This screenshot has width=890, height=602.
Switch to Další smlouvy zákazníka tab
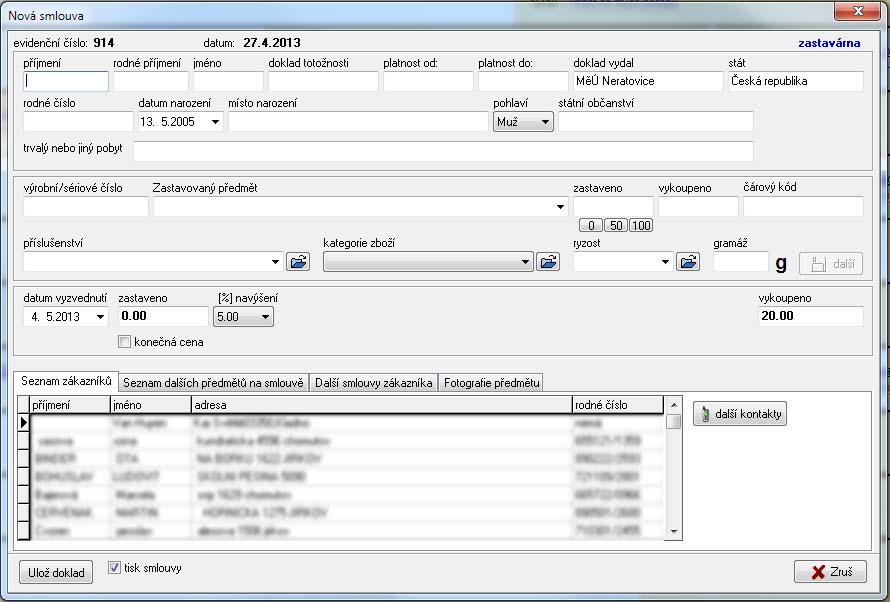click(x=373, y=382)
